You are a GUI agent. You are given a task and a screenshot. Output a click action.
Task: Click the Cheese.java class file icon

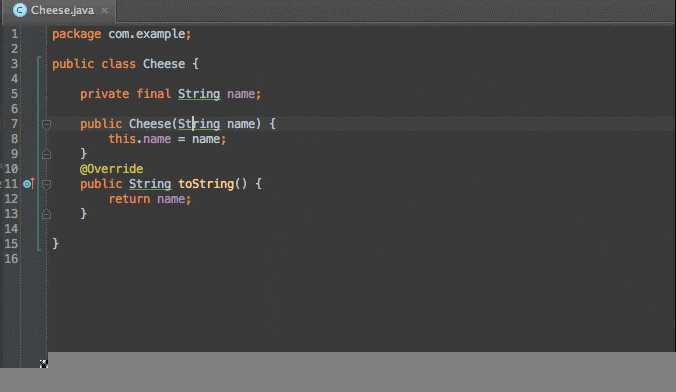(x=19, y=10)
